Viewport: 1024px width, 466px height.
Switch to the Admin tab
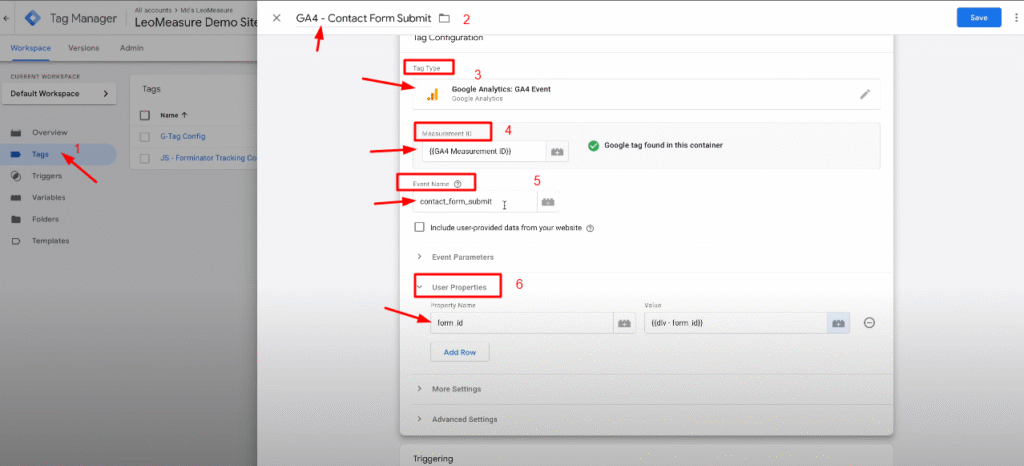click(132, 48)
